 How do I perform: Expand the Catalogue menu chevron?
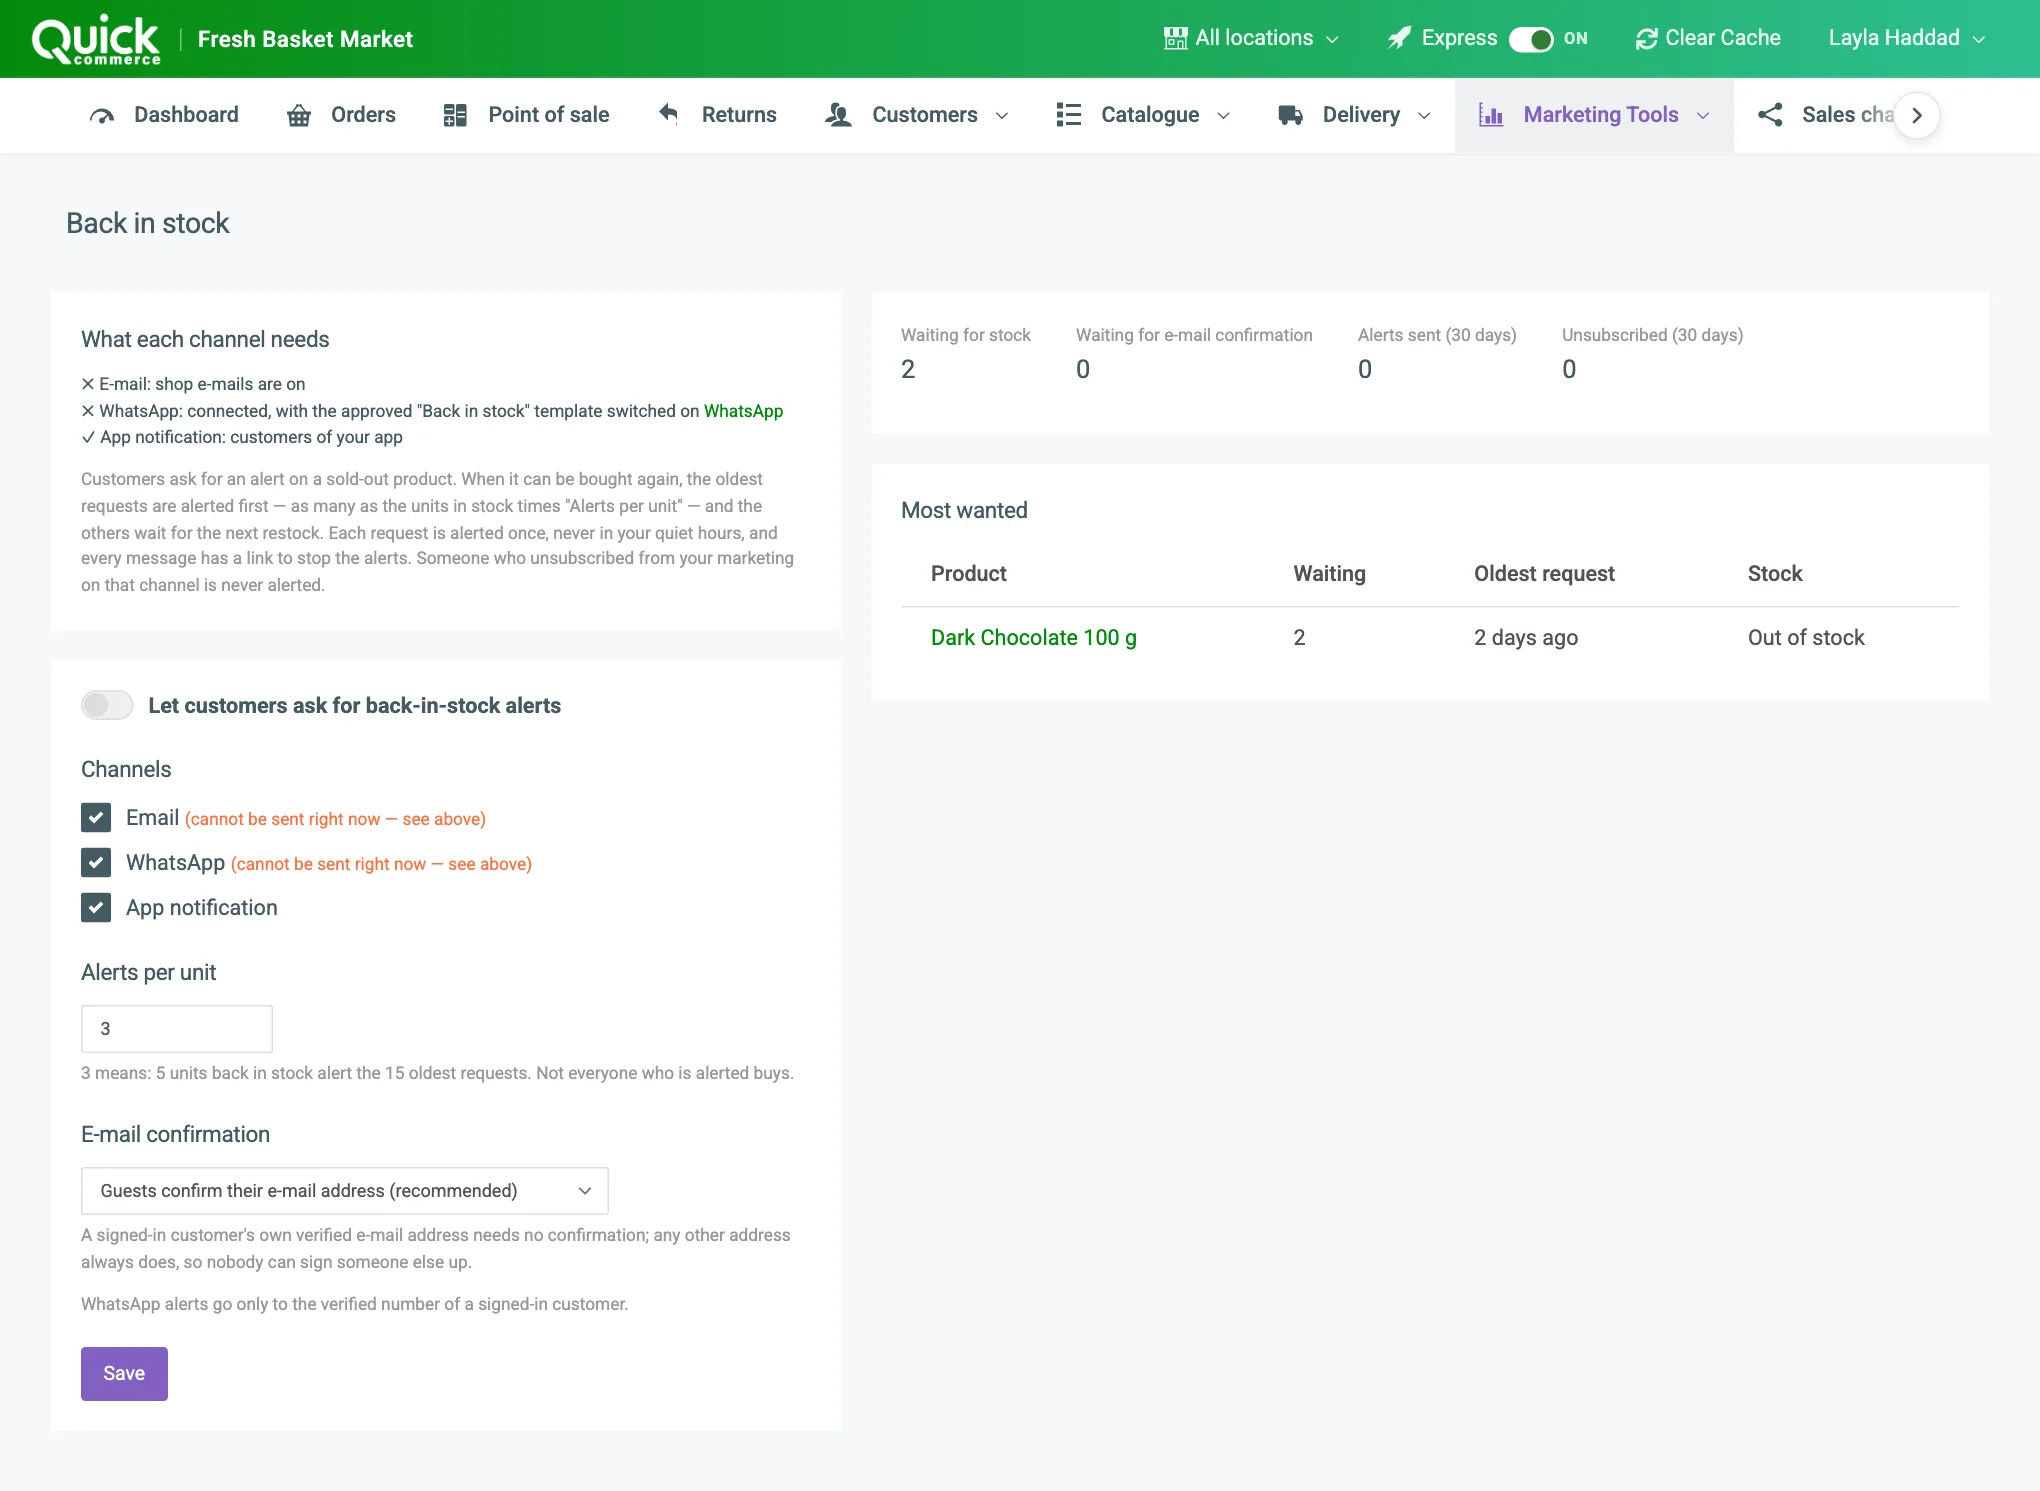(x=1223, y=116)
